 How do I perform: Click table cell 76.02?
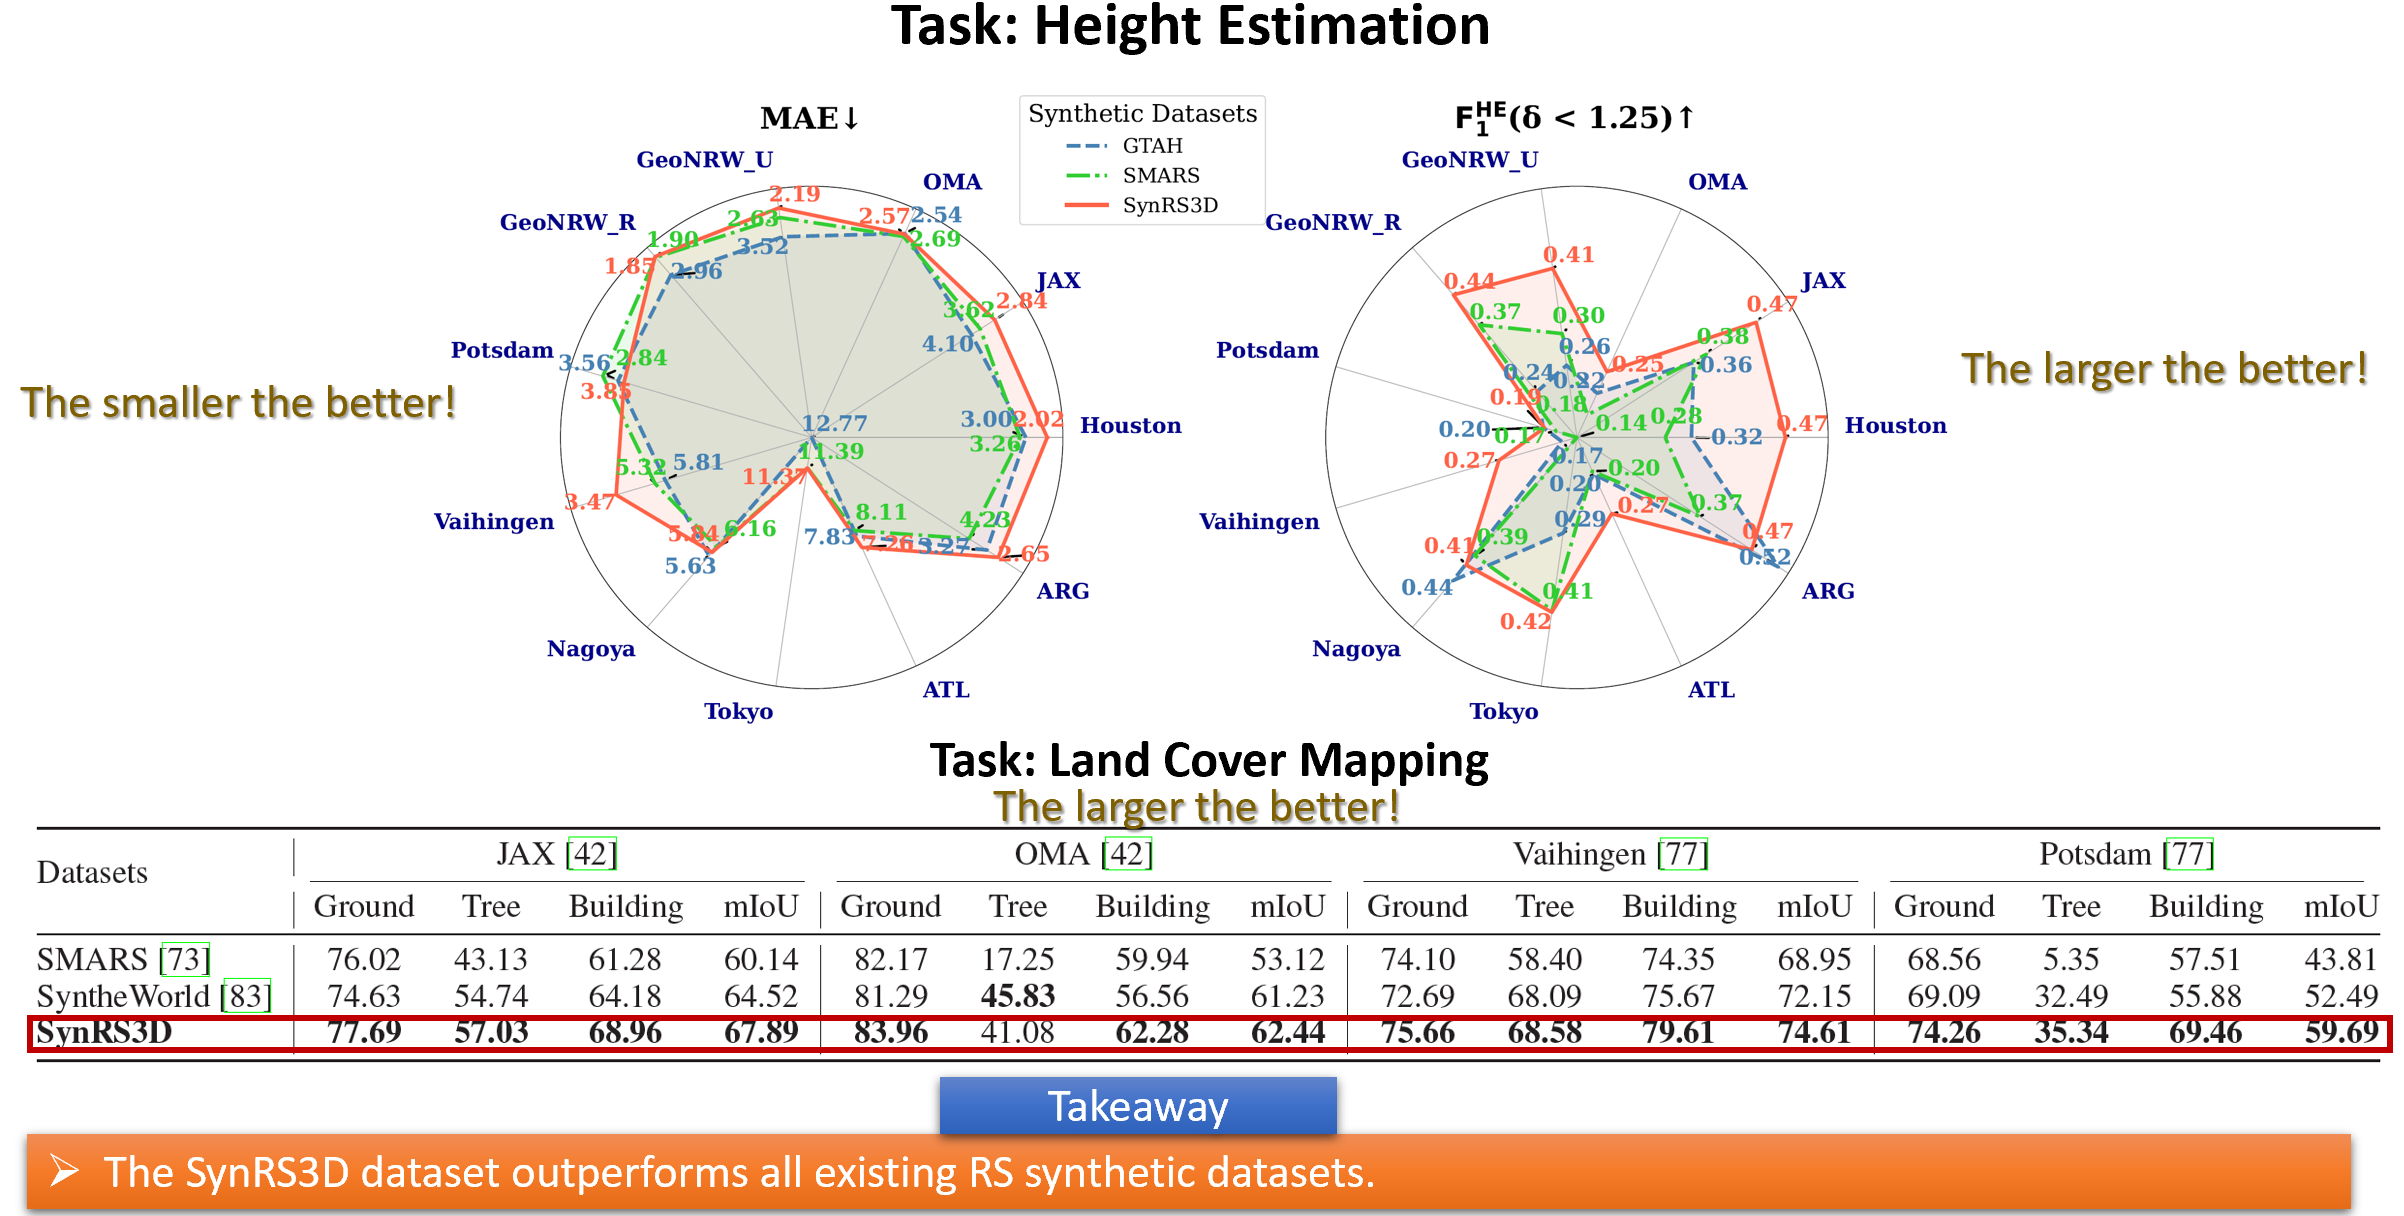[x=364, y=959]
